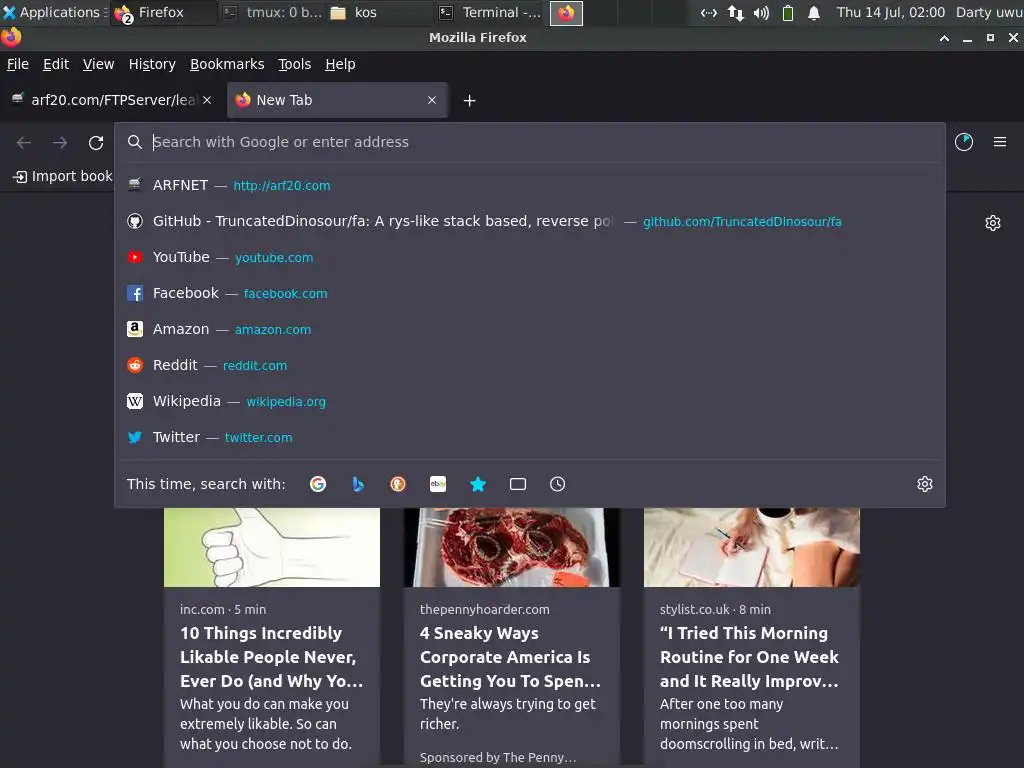This screenshot has width=1024, height=768.
Task: Open 4 Sneaky Ways Corporate America article
Action: click(x=510, y=657)
